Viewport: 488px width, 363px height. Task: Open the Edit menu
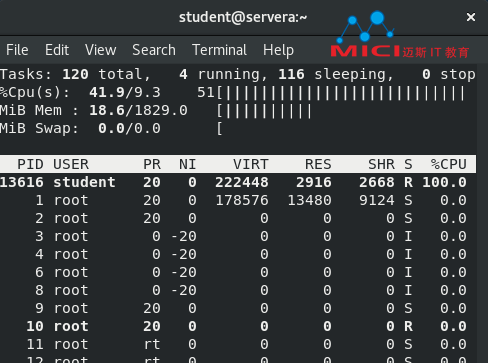pos(57,50)
